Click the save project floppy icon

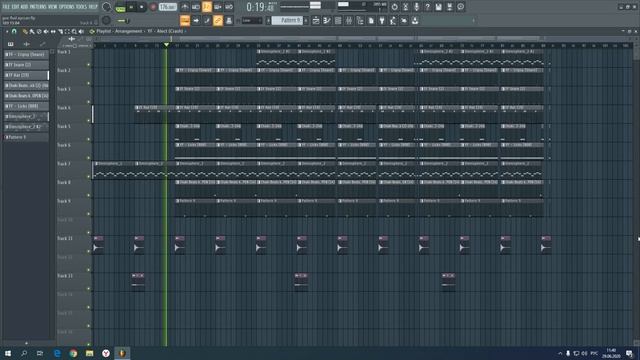point(438,7)
